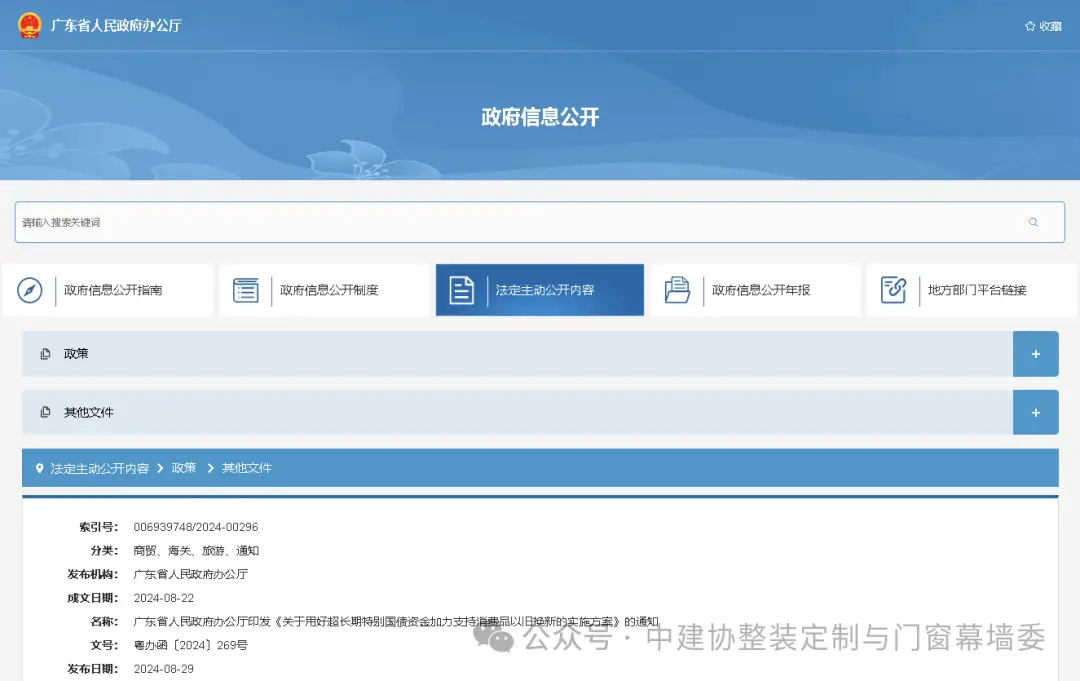The image size is (1080, 681).
Task: Open 政府信息公开制度 tab
Action: click(x=324, y=290)
